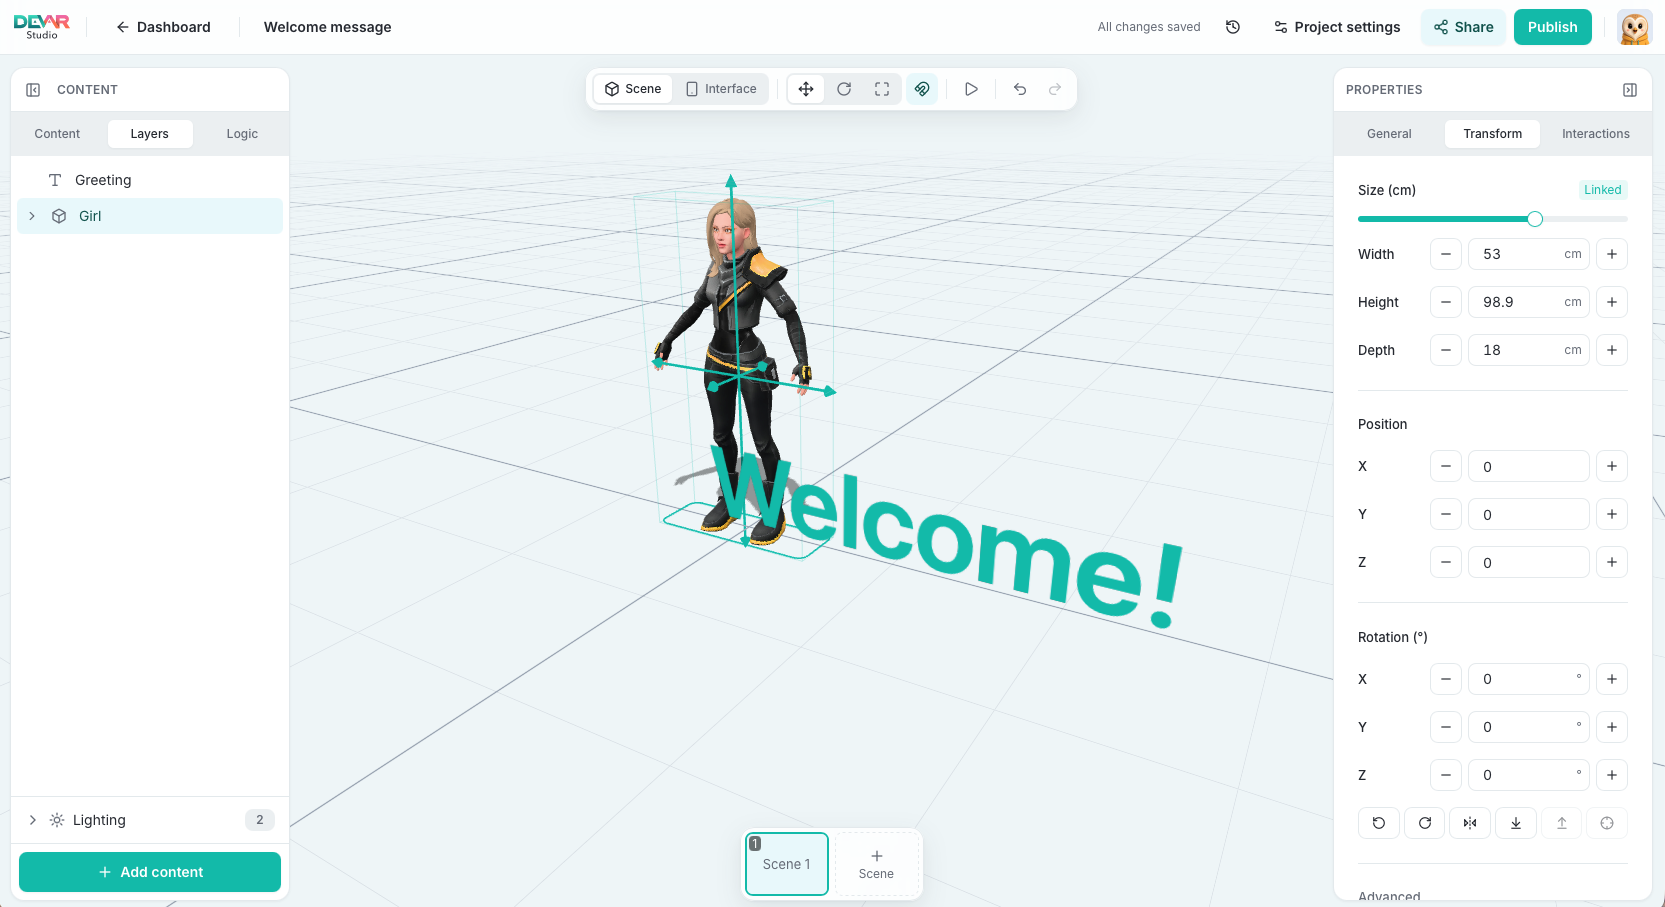Undo the last action

point(1020,89)
